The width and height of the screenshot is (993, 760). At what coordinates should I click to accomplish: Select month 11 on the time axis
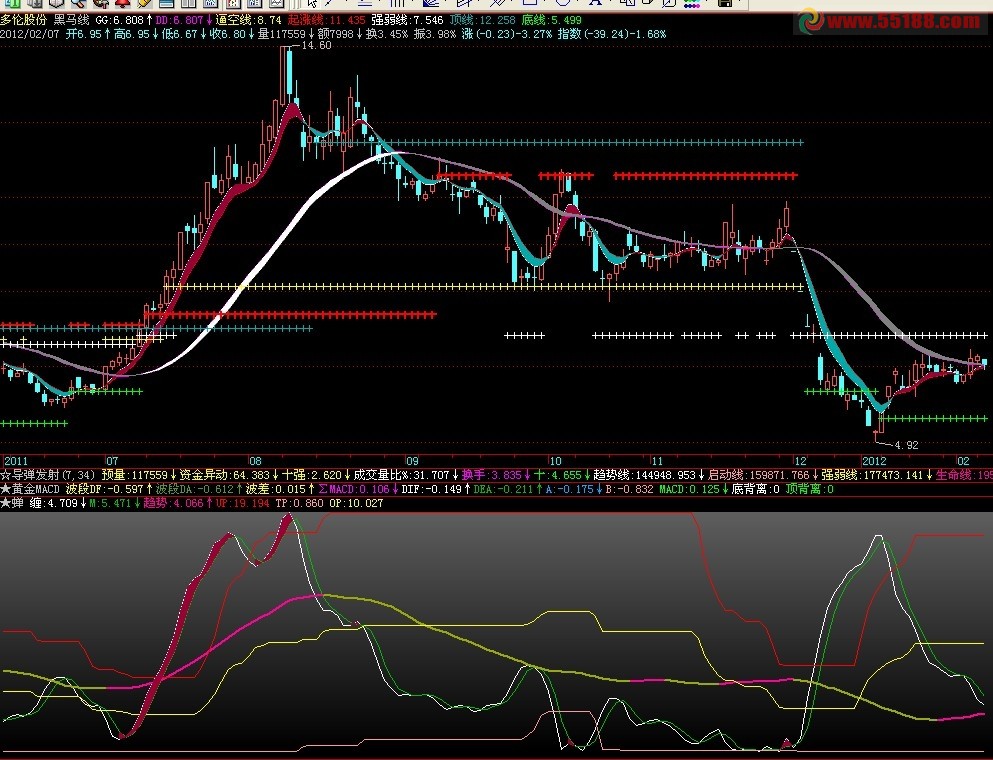(657, 461)
